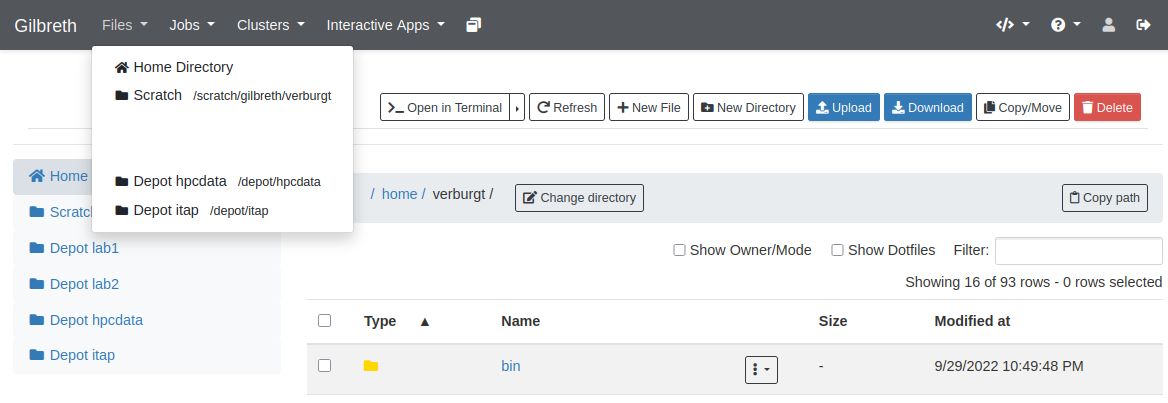The image size is (1168, 403).
Task: Open the help question-mark menu
Action: click(1065, 25)
